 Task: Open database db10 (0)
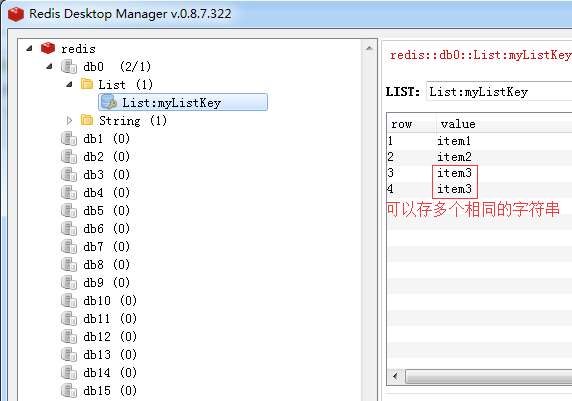110,301
